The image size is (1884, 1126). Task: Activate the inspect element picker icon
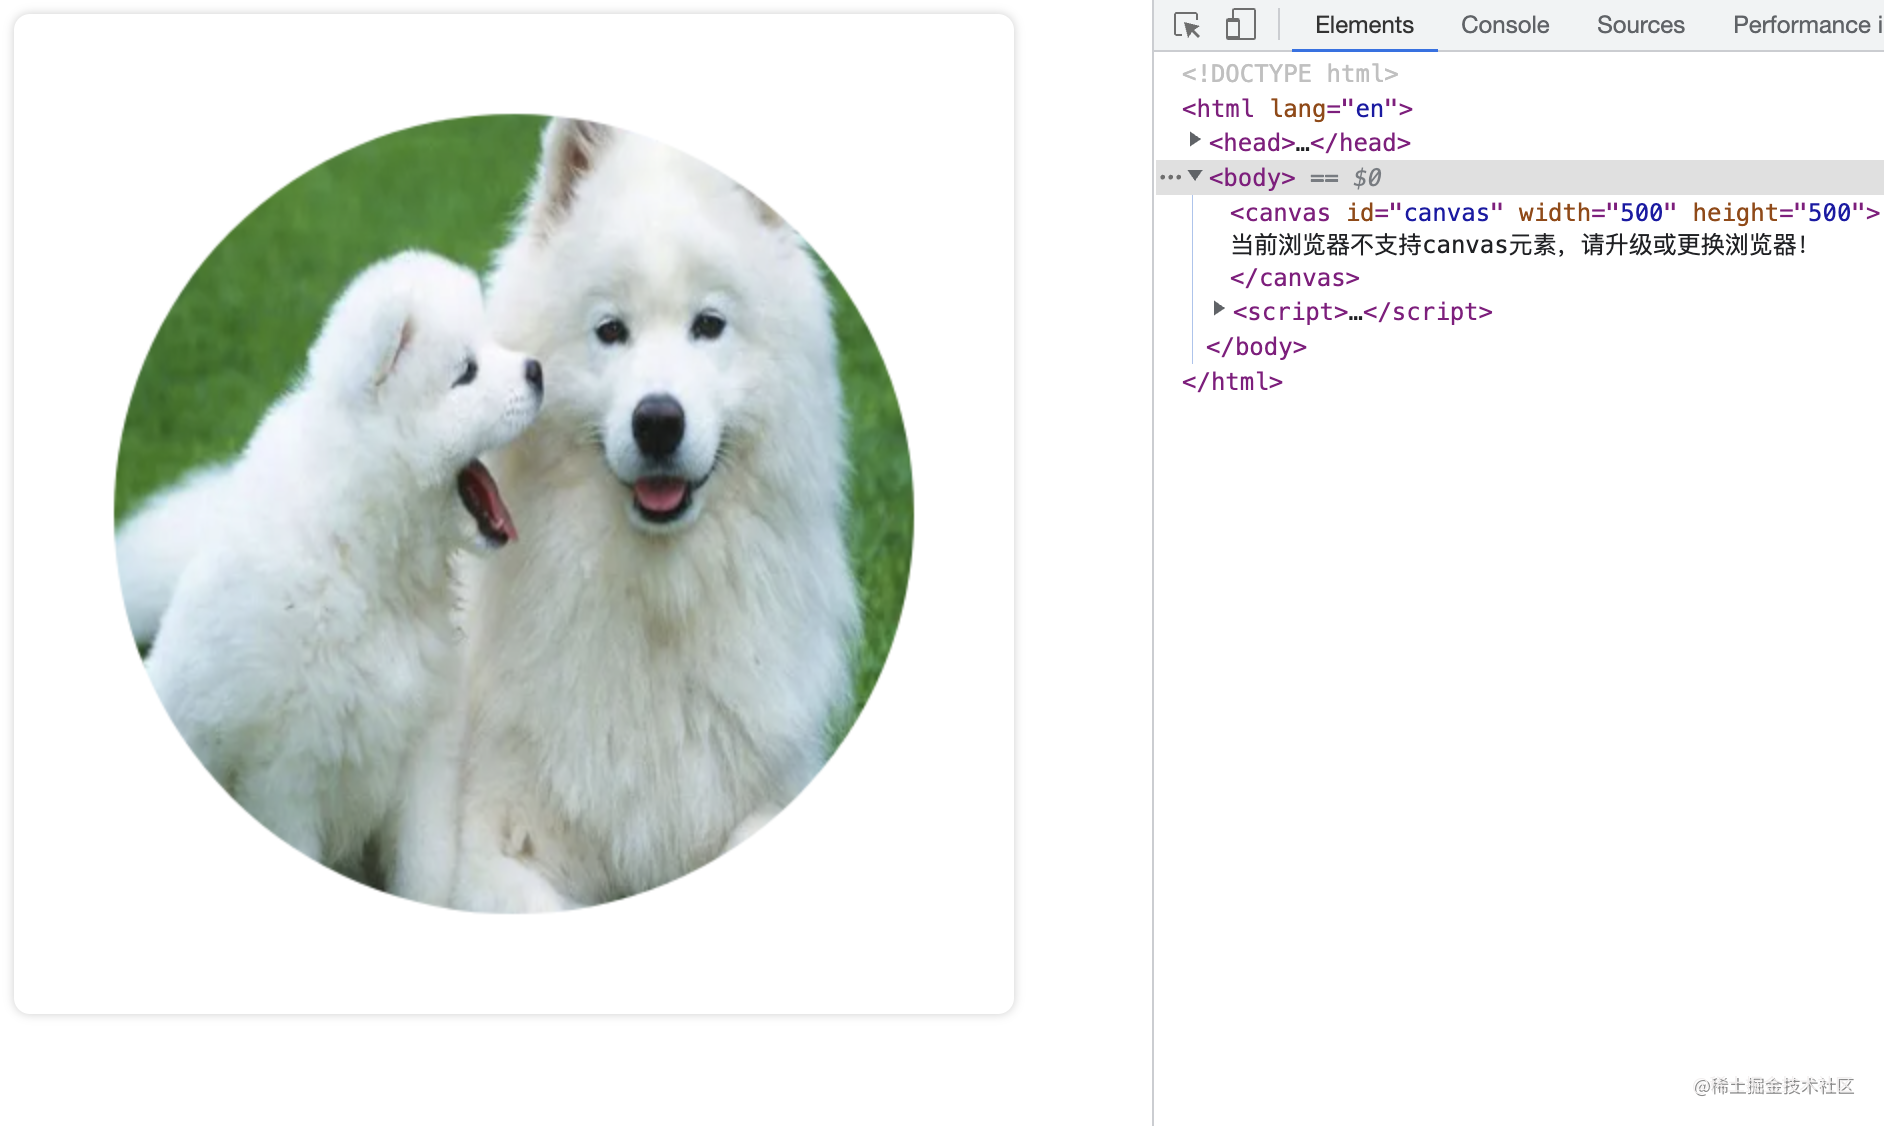coord(1187,25)
